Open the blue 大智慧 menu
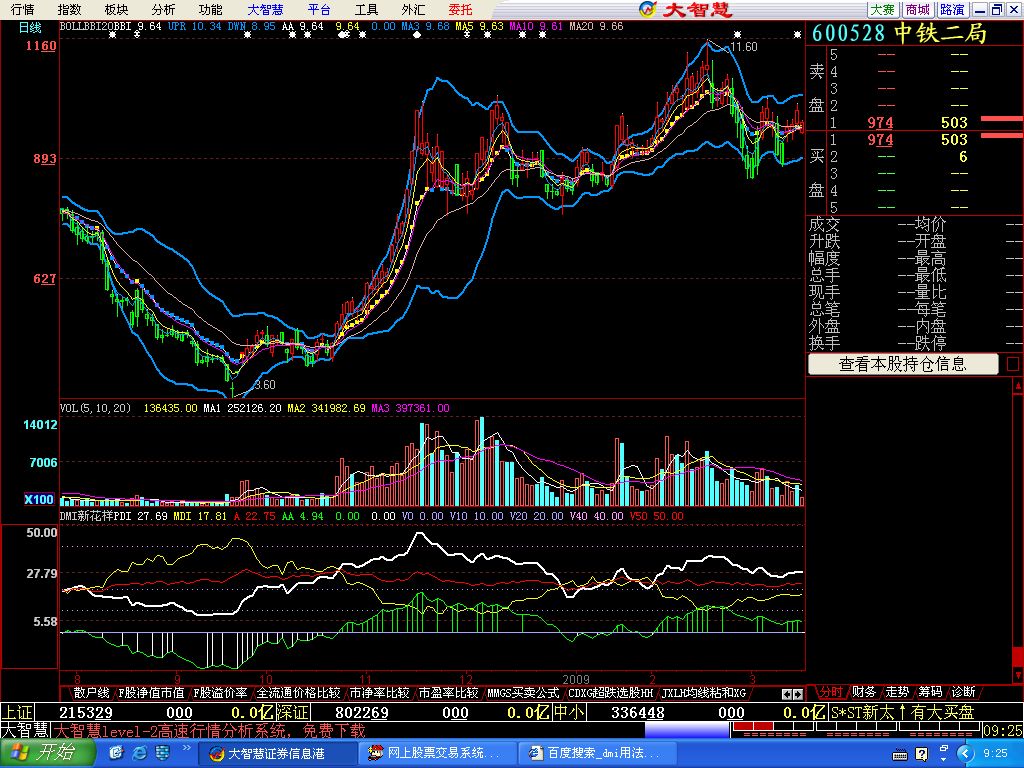The width and height of the screenshot is (1024, 768). tap(266, 9)
